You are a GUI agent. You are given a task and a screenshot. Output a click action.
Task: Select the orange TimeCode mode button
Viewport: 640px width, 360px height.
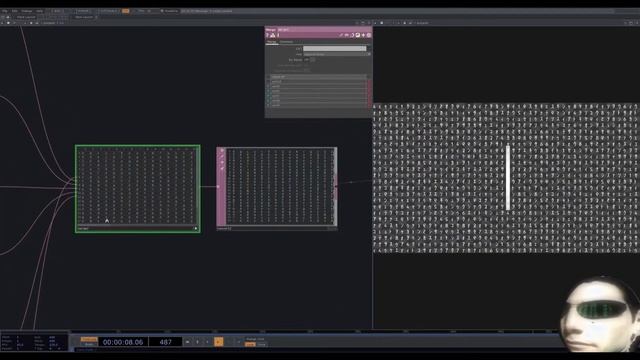(x=89, y=339)
